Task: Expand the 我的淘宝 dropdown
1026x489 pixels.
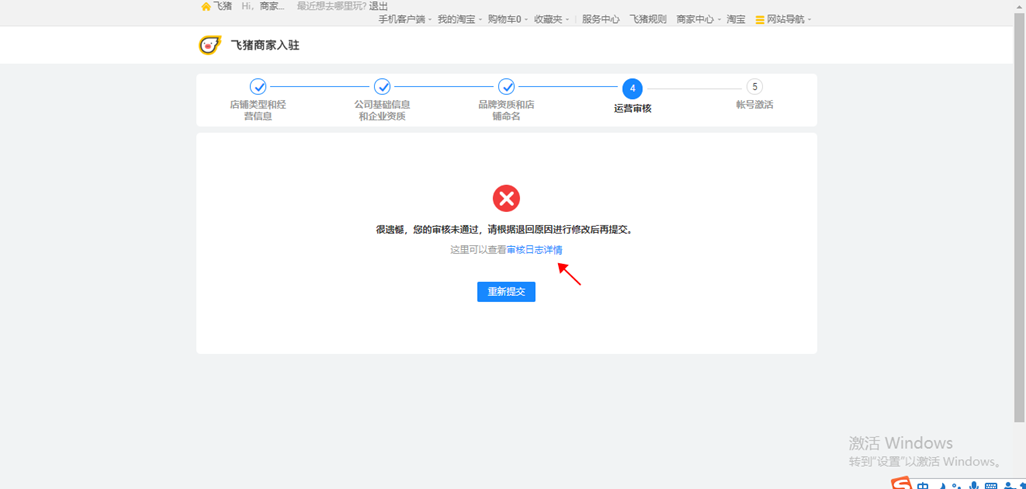Action: pos(459,20)
